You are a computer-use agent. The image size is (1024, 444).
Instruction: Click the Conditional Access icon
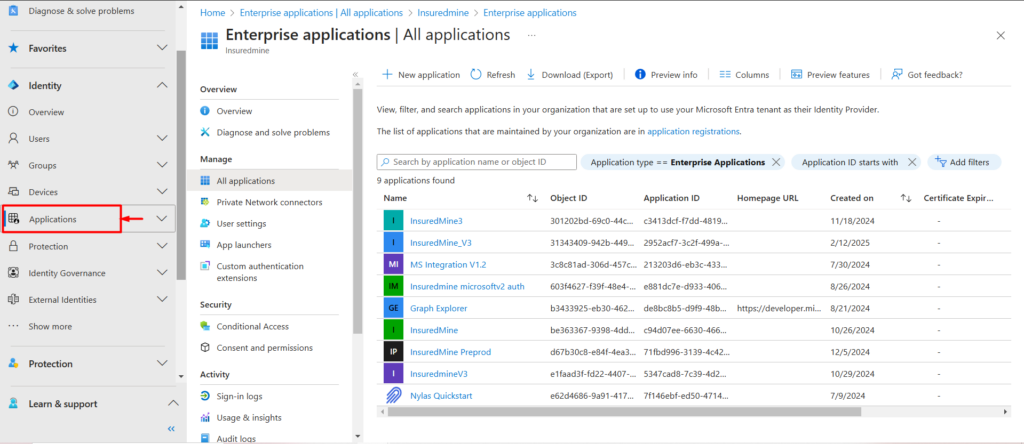pos(205,326)
